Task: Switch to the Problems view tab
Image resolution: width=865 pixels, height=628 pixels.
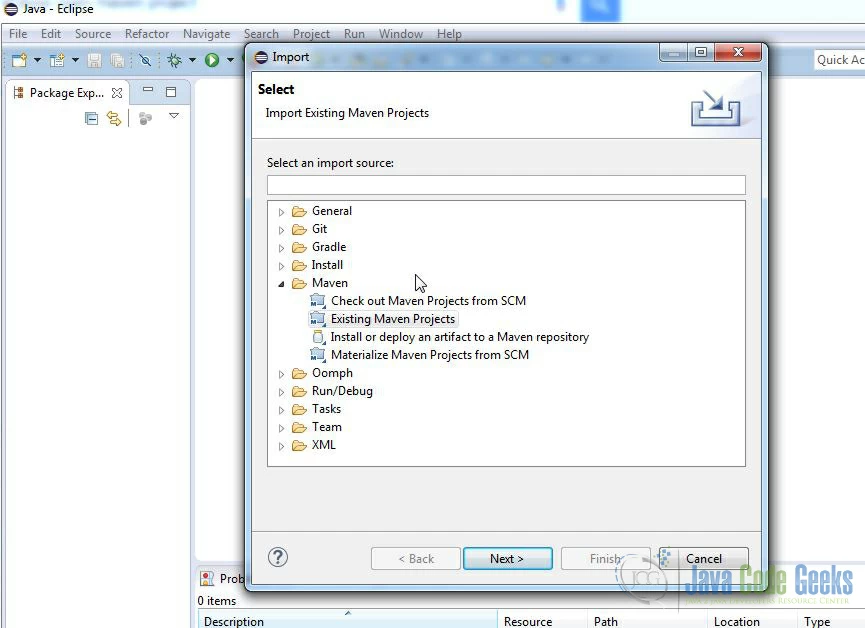Action: point(223,578)
